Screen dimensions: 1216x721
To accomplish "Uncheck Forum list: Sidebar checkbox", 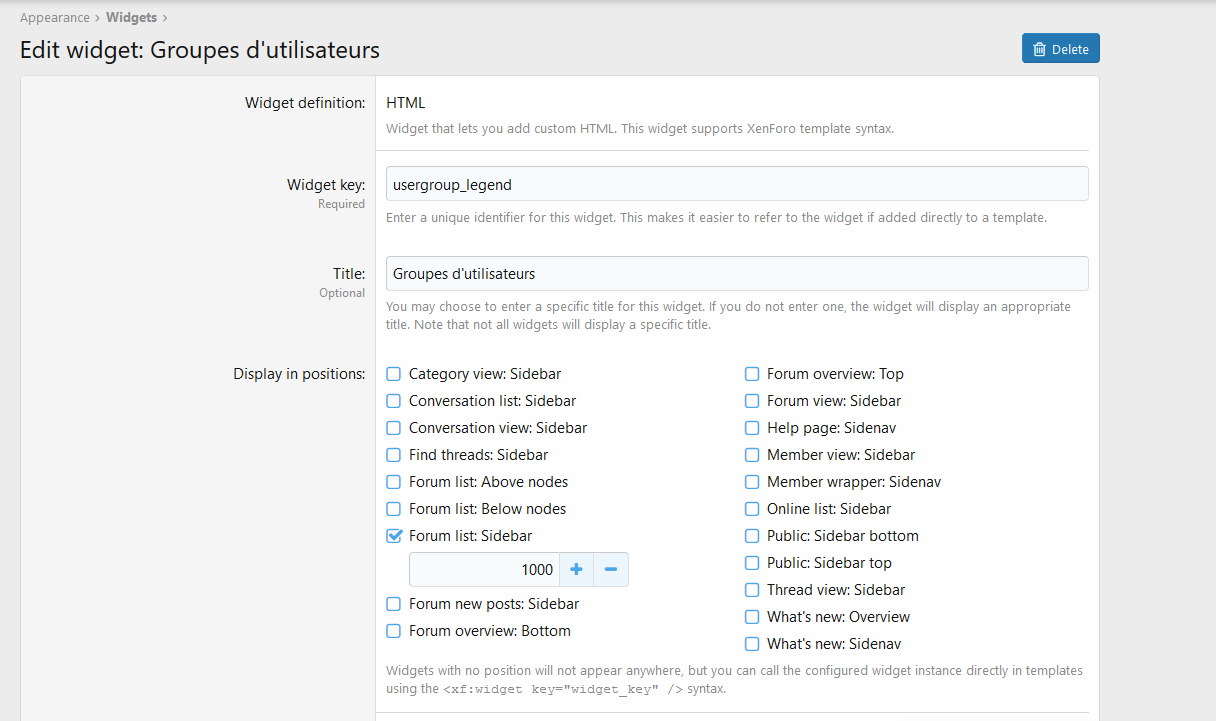I will point(394,536).
